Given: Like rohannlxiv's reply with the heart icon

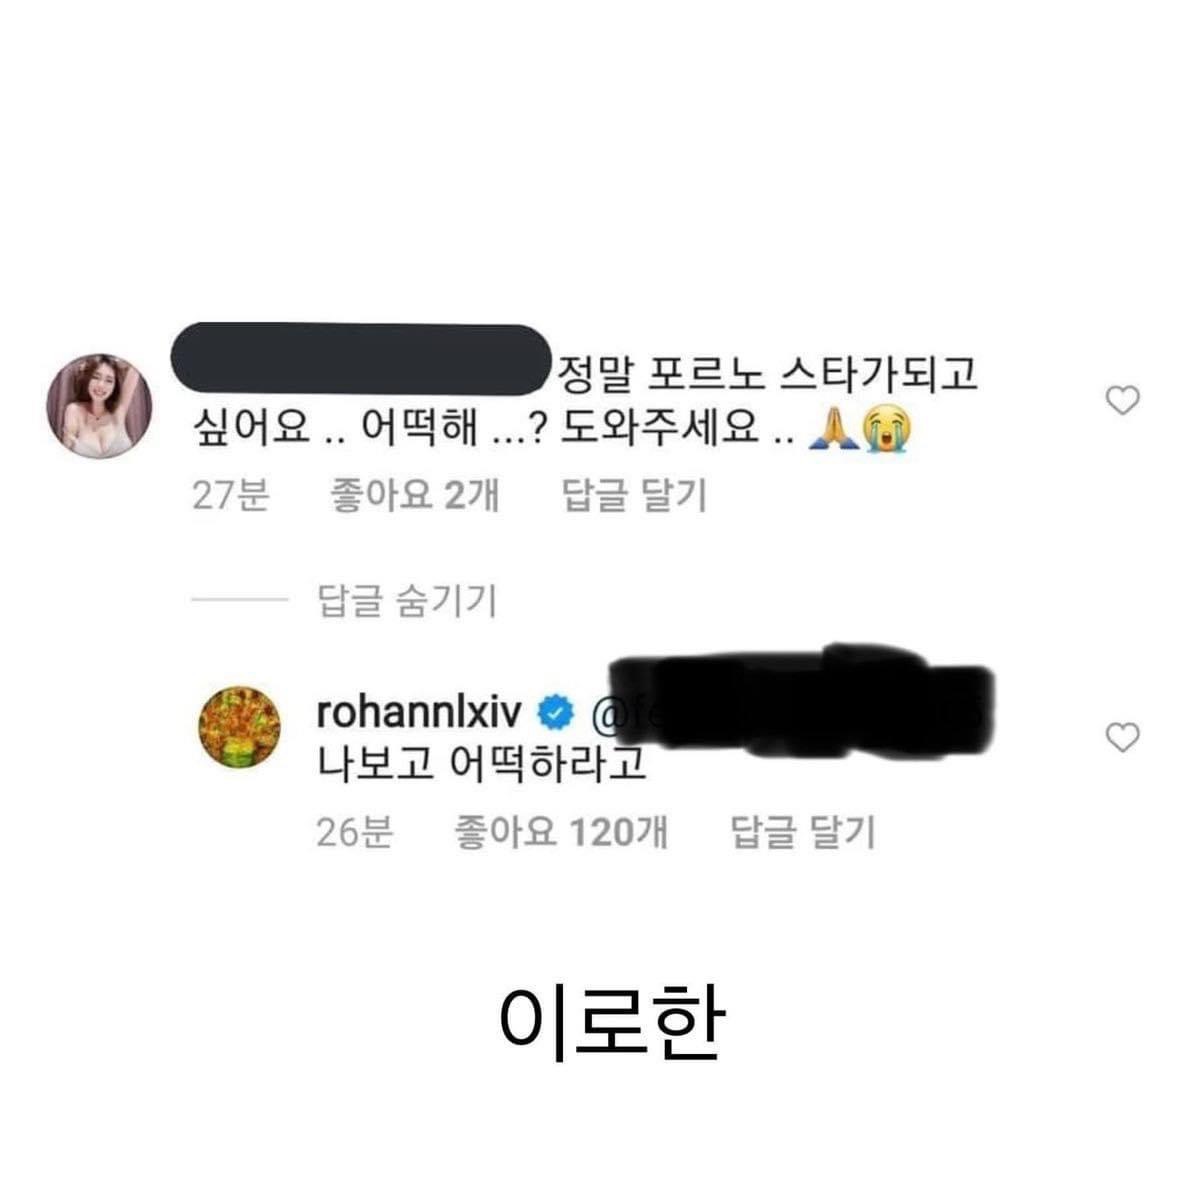Looking at the screenshot, I should click(x=1124, y=737).
